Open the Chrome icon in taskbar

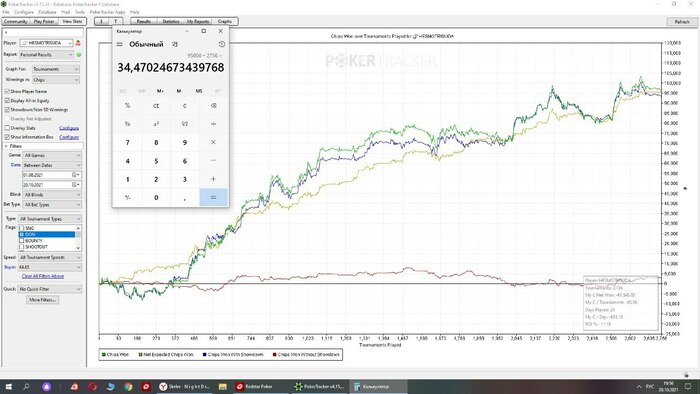pos(128,386)
